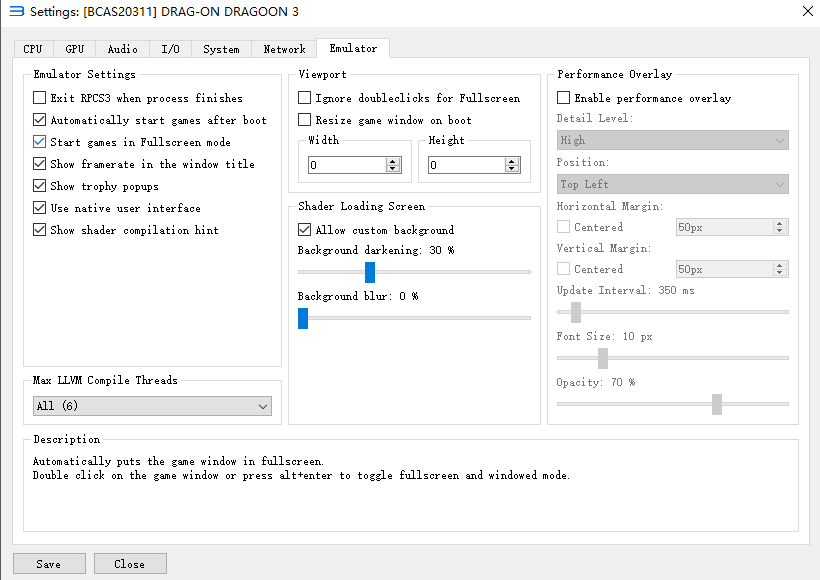The image size is (820, 580).
Task: Click the Description text area
Action: 411,486
